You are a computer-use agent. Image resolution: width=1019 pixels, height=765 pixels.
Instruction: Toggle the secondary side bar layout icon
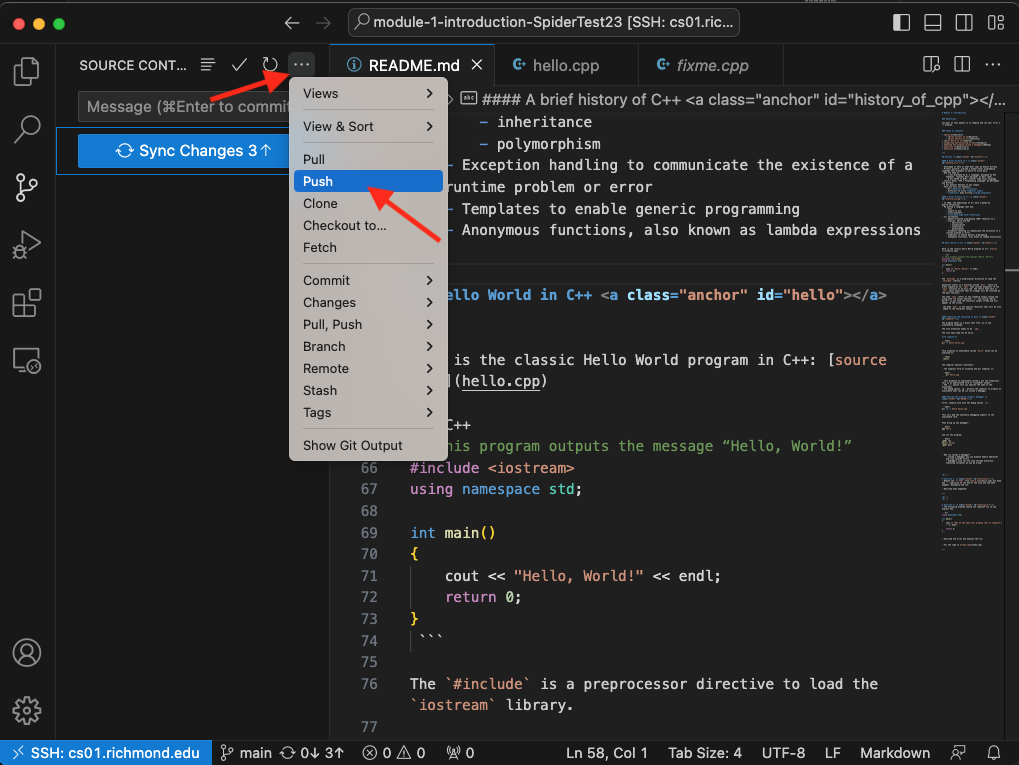[964, 23]
